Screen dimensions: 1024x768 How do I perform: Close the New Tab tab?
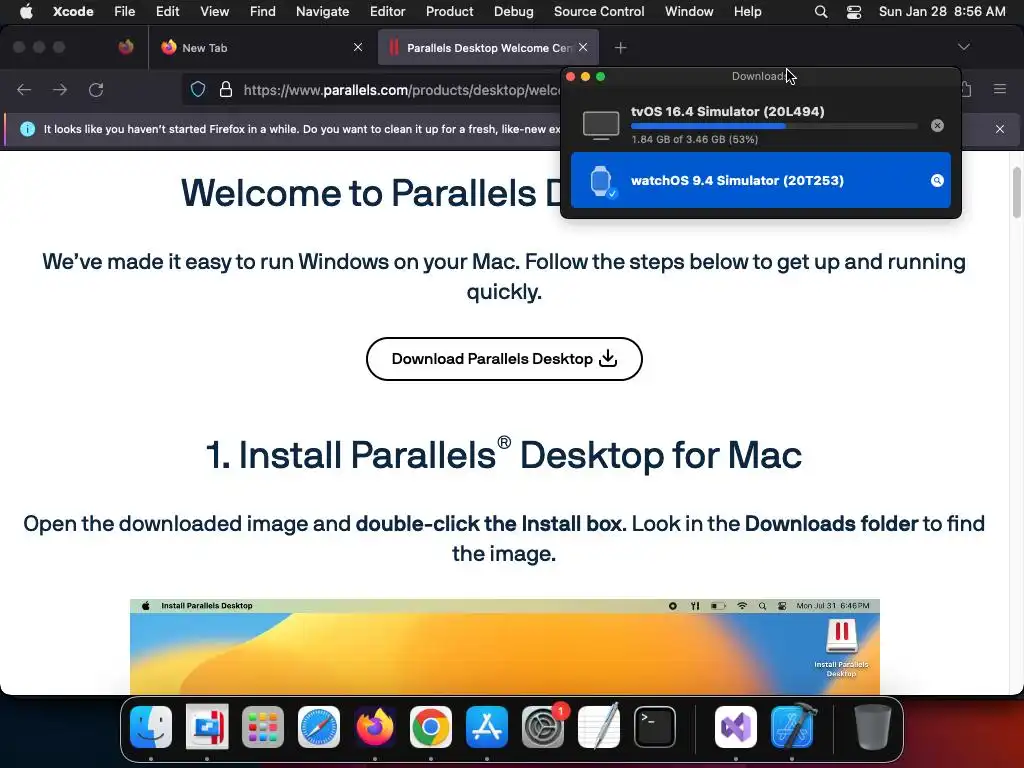(x=358, y=47)
